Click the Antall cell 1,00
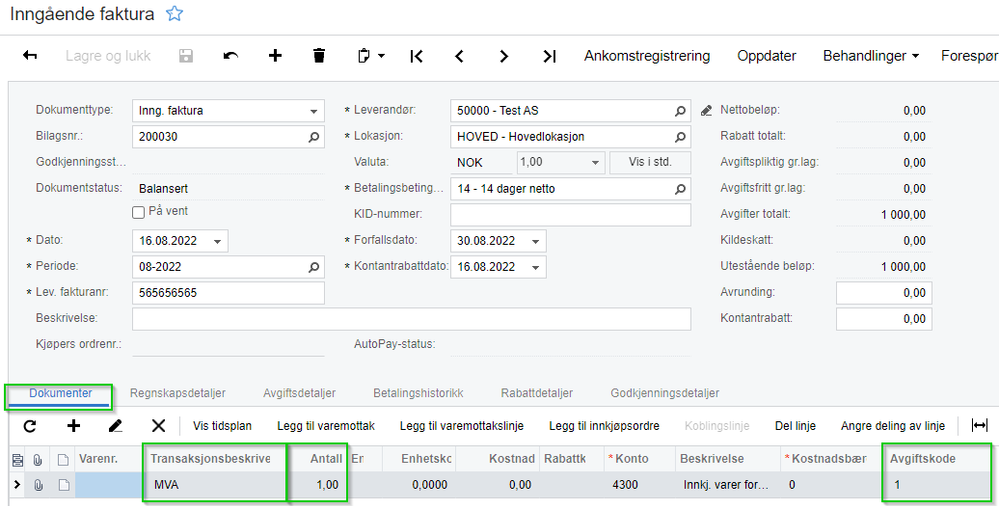 click(x=317, y=485)
